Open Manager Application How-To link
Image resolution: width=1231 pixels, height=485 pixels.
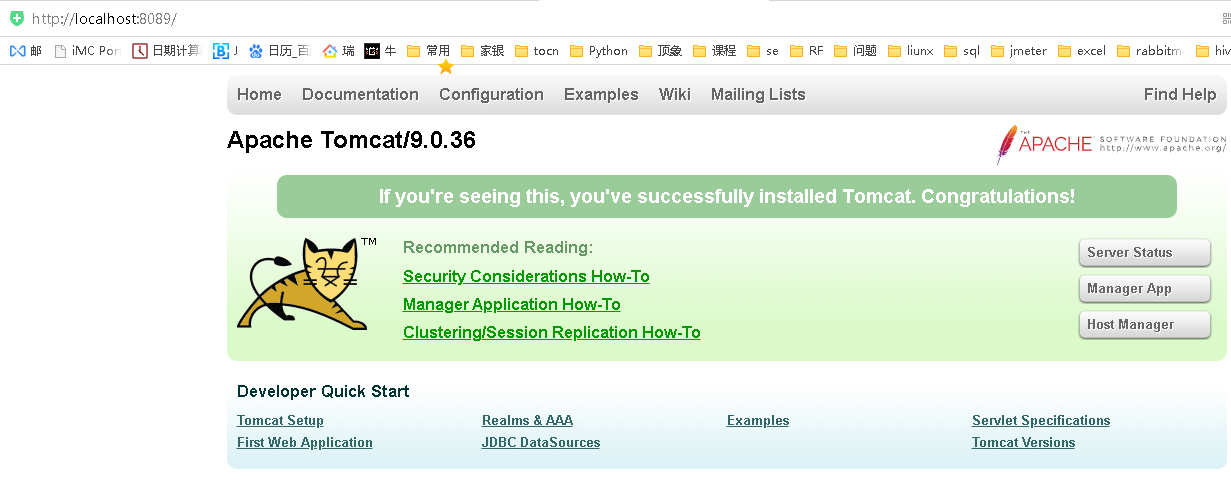(x=512, y=305)
